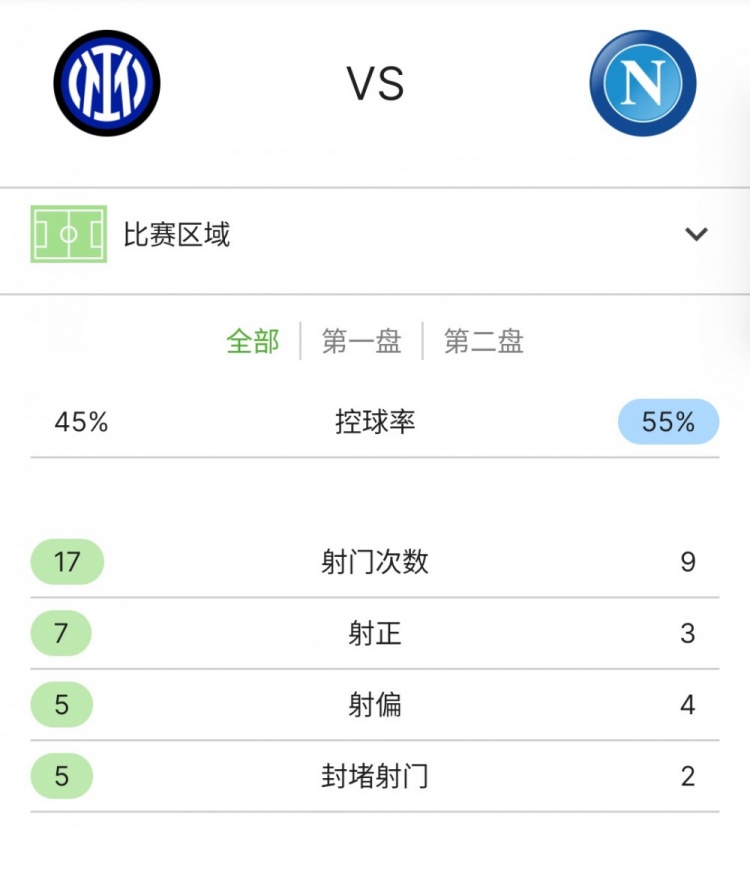This screenshot has width=750, height=871.
Task: Select the 封堵射门 stat label
Action: 375,776
